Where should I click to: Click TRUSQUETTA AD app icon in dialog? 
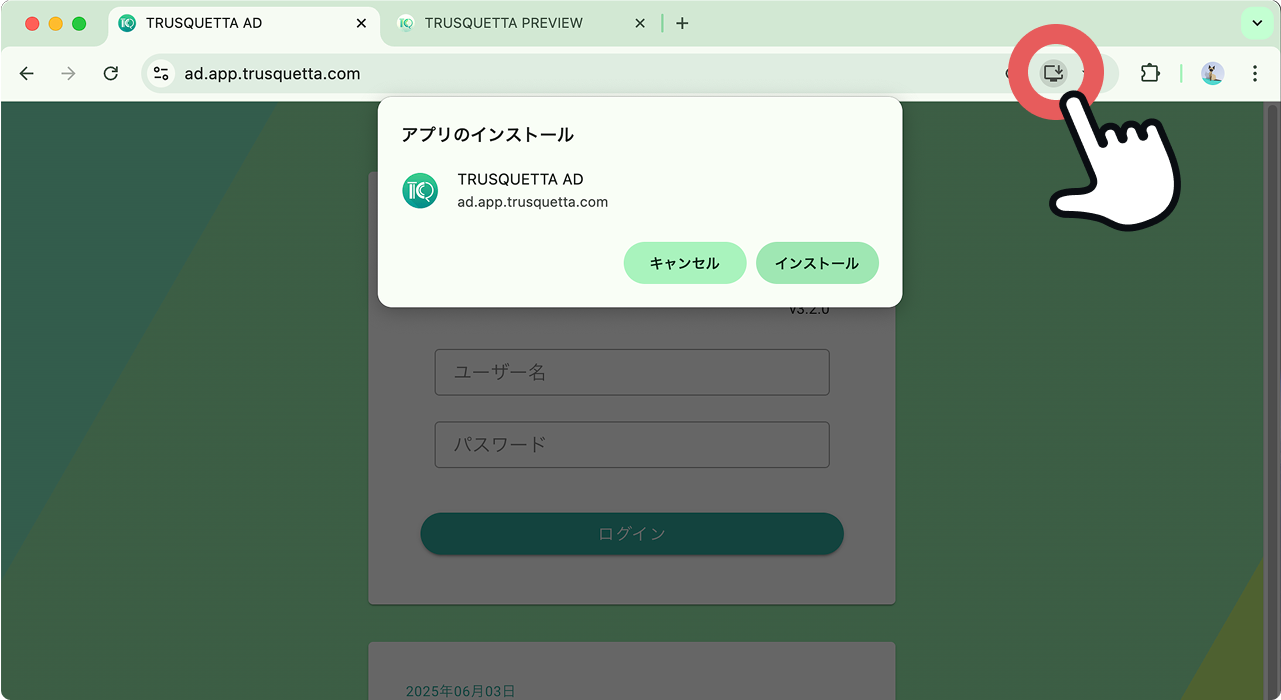(x=420, y=190)
